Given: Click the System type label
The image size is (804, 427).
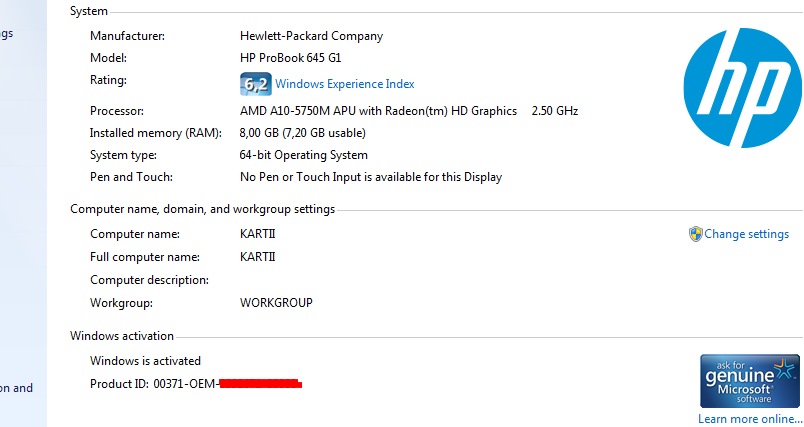Looking at the screenshot, I should pyautogui.click(x=124, y=155).
